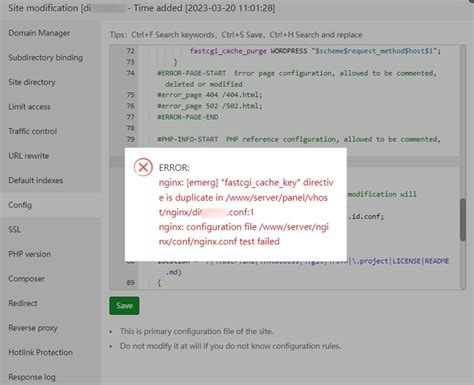The height and width of the screenshot is (385, 474).
Task: Click the #error_page 502 line
Action: click(210, 106)
